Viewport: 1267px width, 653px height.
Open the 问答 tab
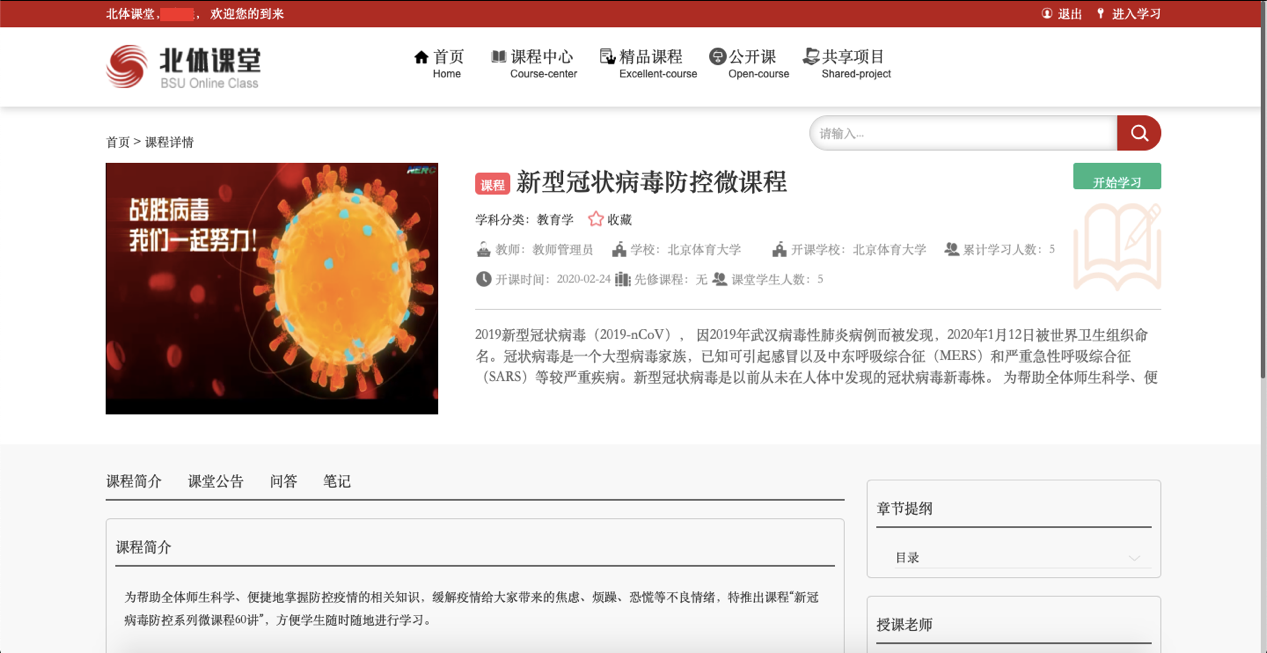pyautogui.click(x=284, y=481)
